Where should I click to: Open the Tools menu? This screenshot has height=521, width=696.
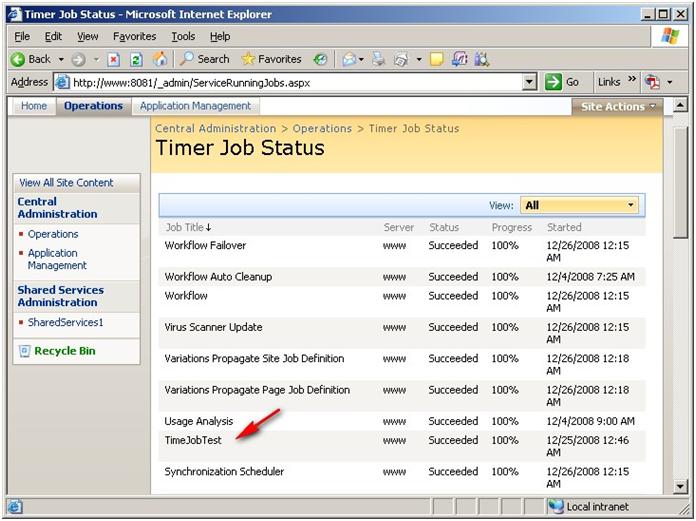click(183, 36)
